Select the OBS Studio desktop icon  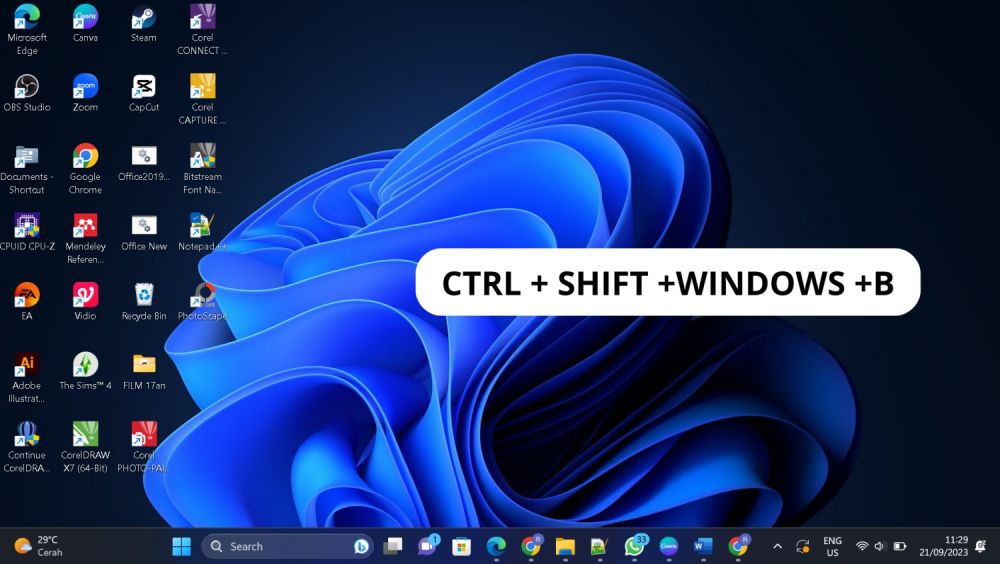point(27,93)
